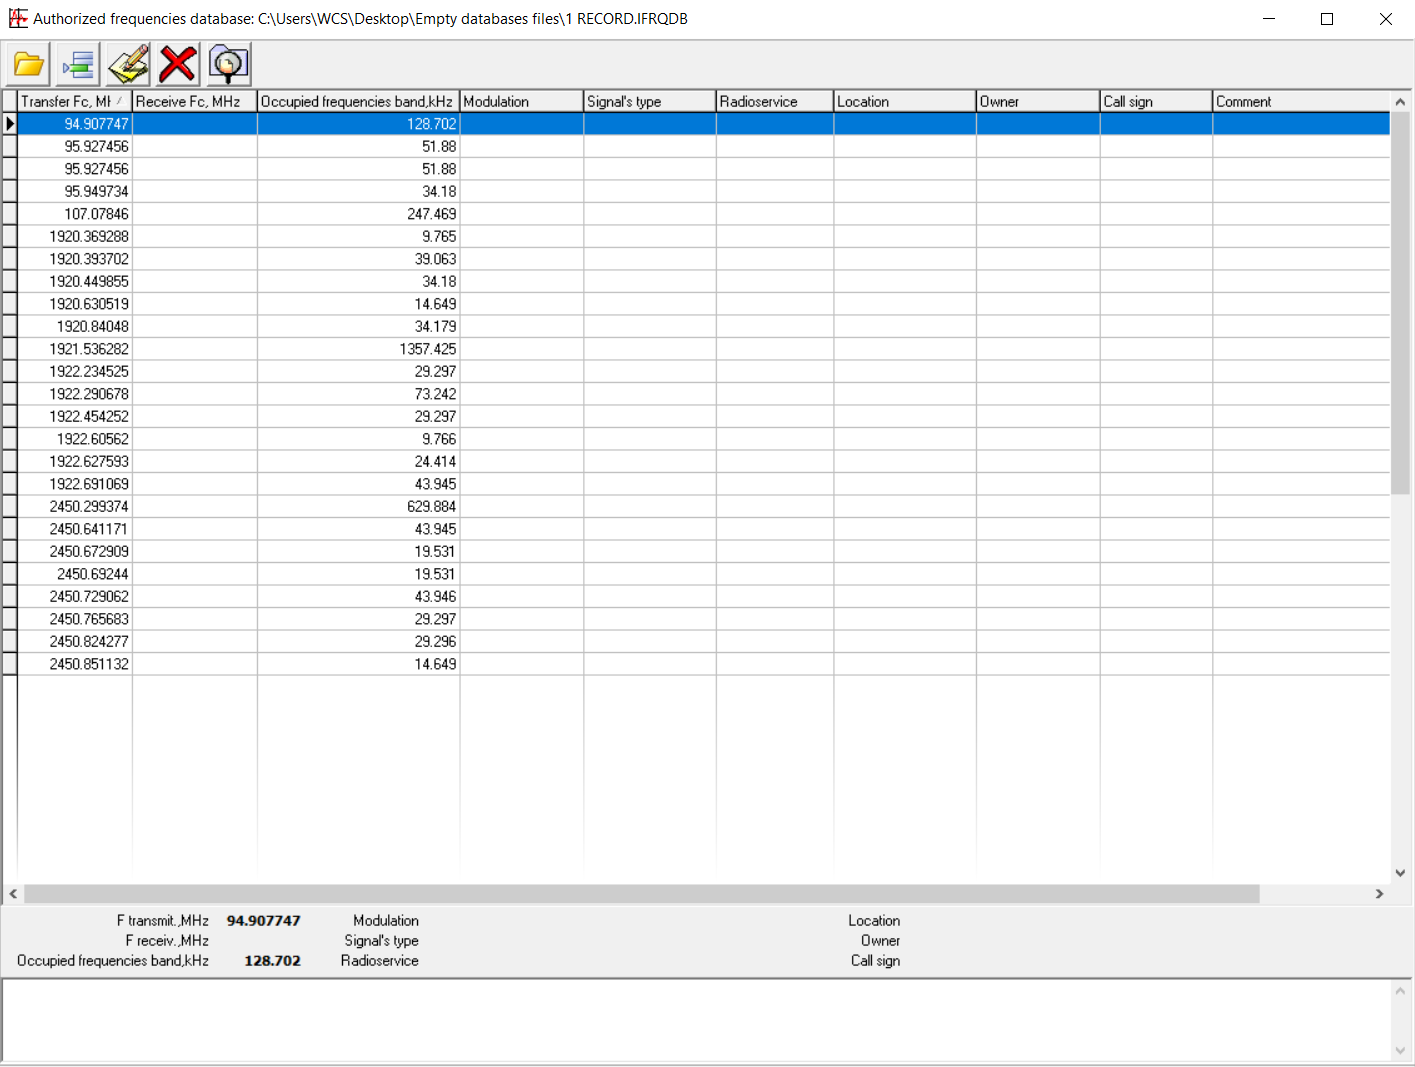Click inside the bottom comment text area
The height and width of the screenshot is (1067, 1415).
(696, 1020)
